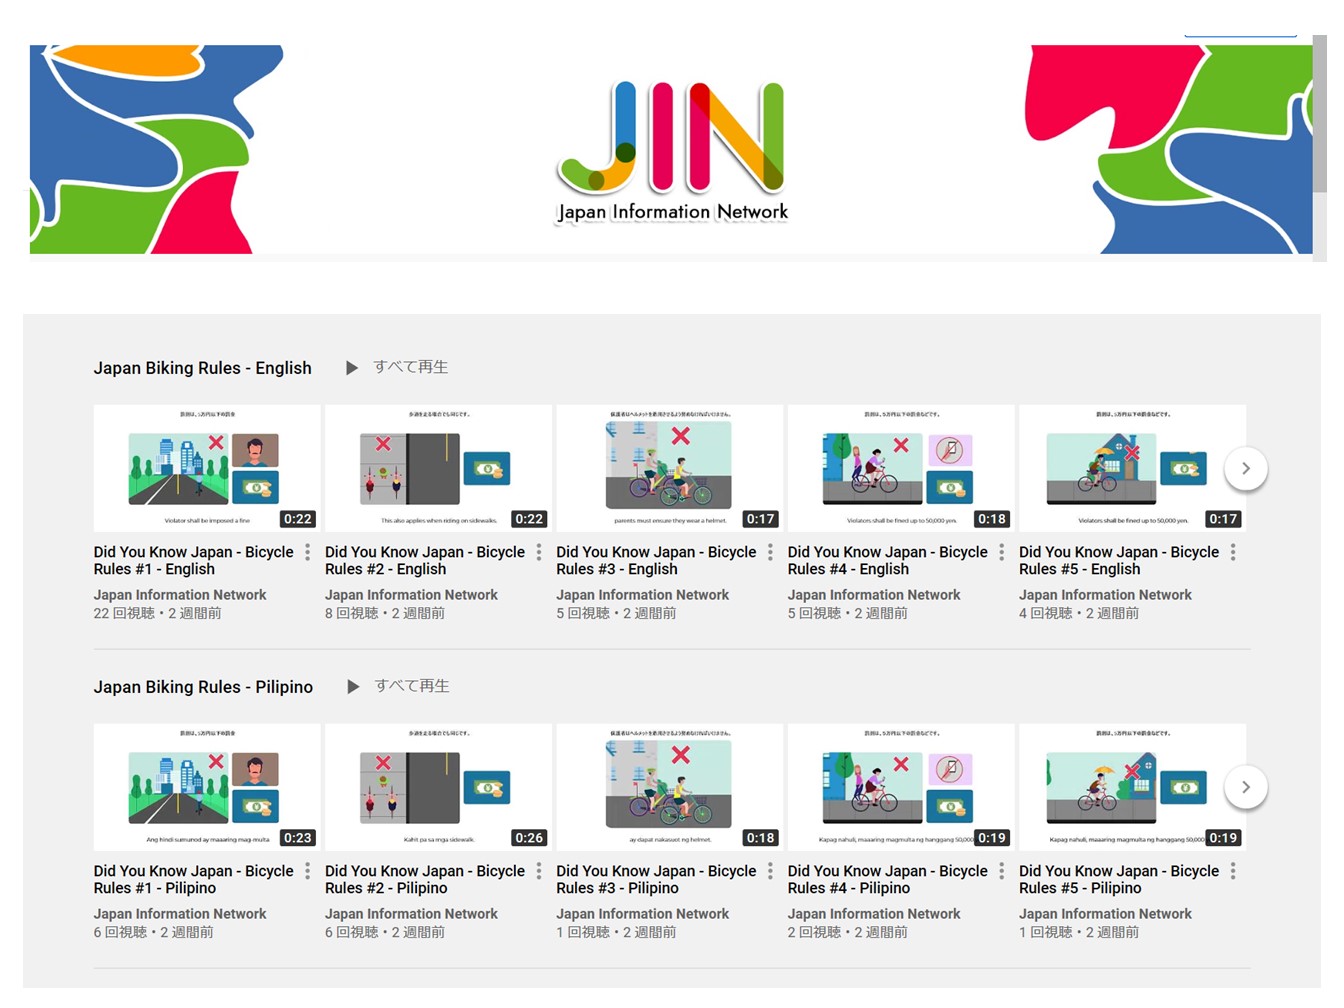Open options menu for Bicycle Rules #1 - English
The height and width of the screenshot is (1008, 1344).
pyautogui.click(x=307, y=552)
